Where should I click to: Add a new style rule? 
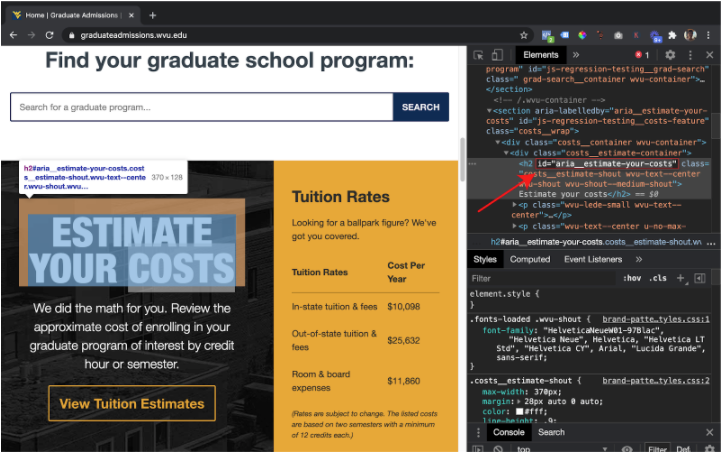point(681,278)
